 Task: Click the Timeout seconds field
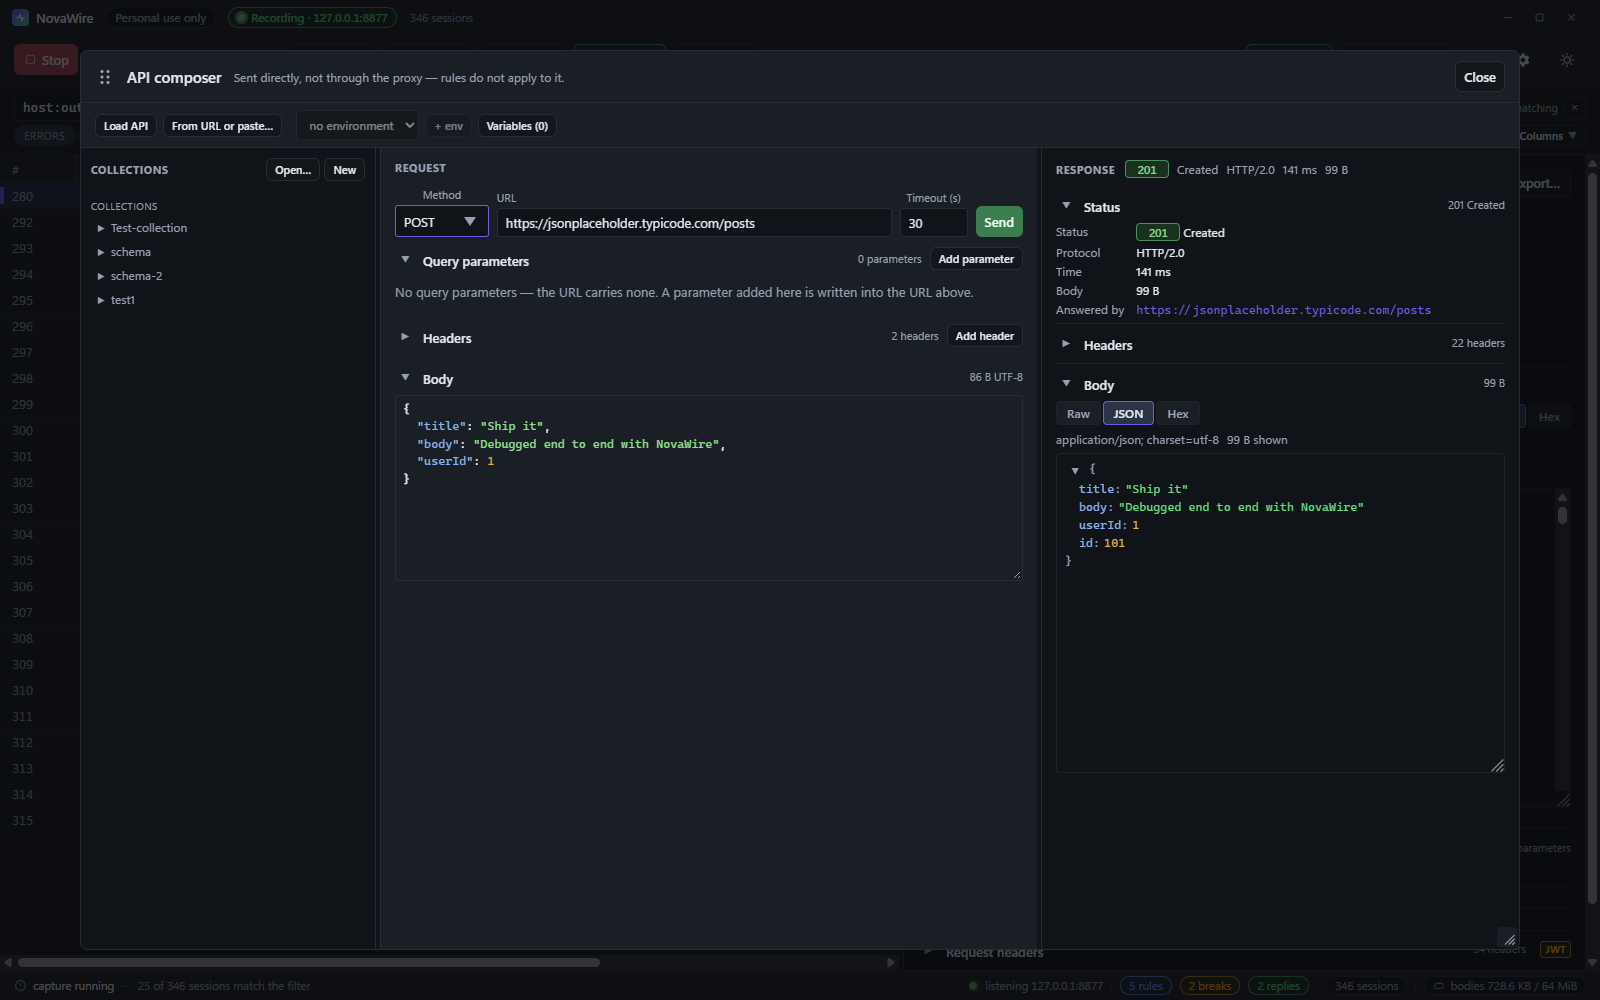point(933,223)
